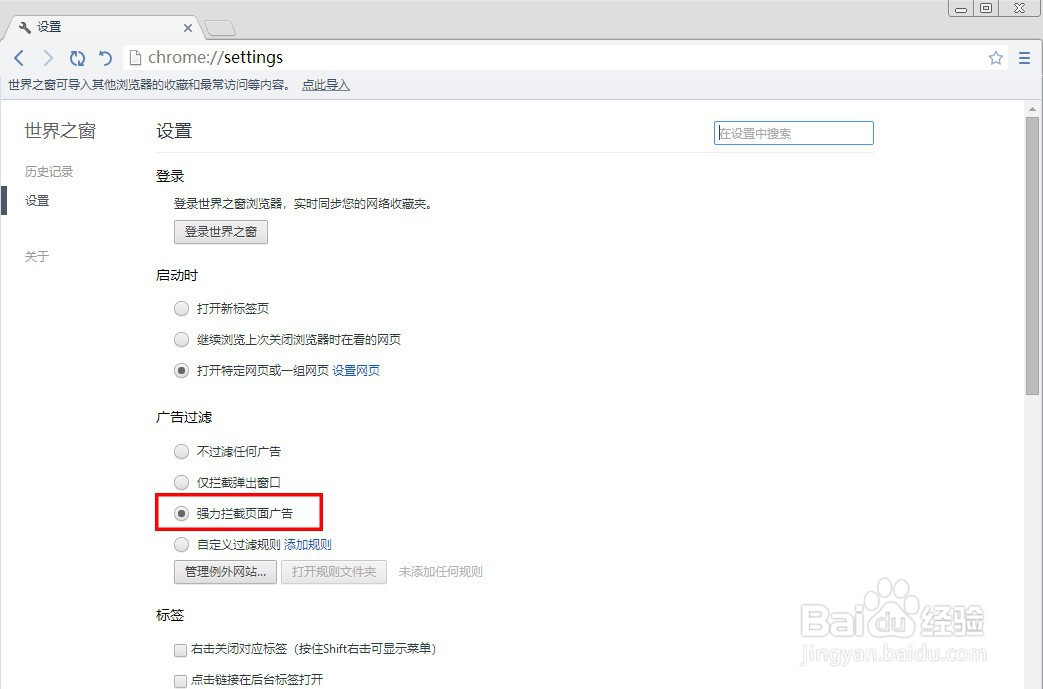Image resolution: width=1043 pixels, height=689 pixels.
Task: Click the 启动时 section heading
Action: [x=177, y=275]
